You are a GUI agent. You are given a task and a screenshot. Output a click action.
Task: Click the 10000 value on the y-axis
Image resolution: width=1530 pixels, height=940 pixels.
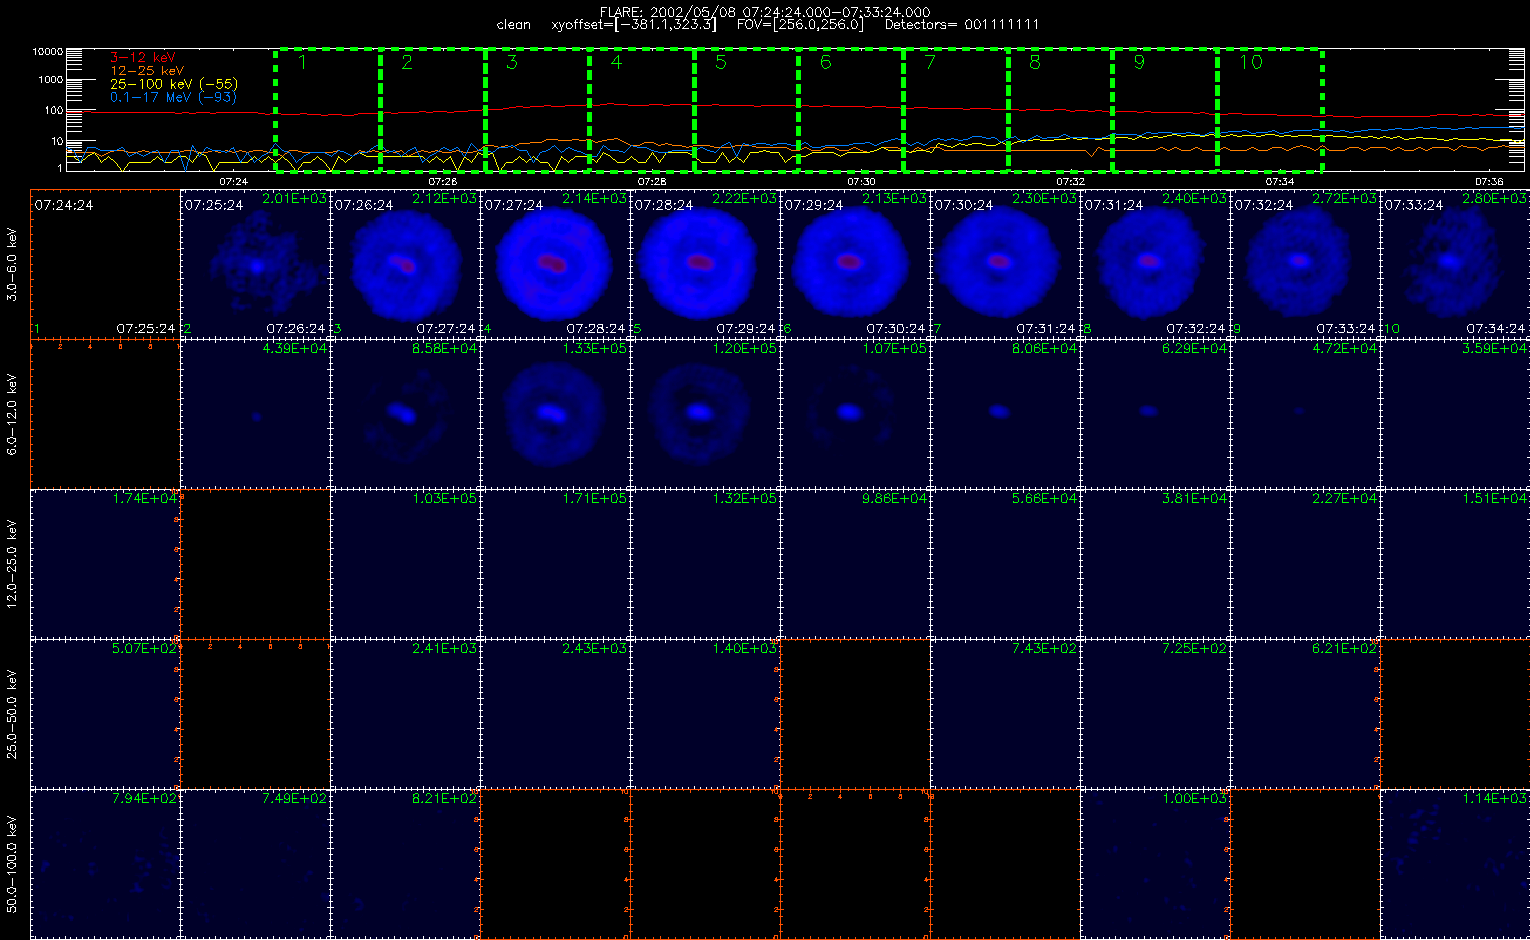48,51
